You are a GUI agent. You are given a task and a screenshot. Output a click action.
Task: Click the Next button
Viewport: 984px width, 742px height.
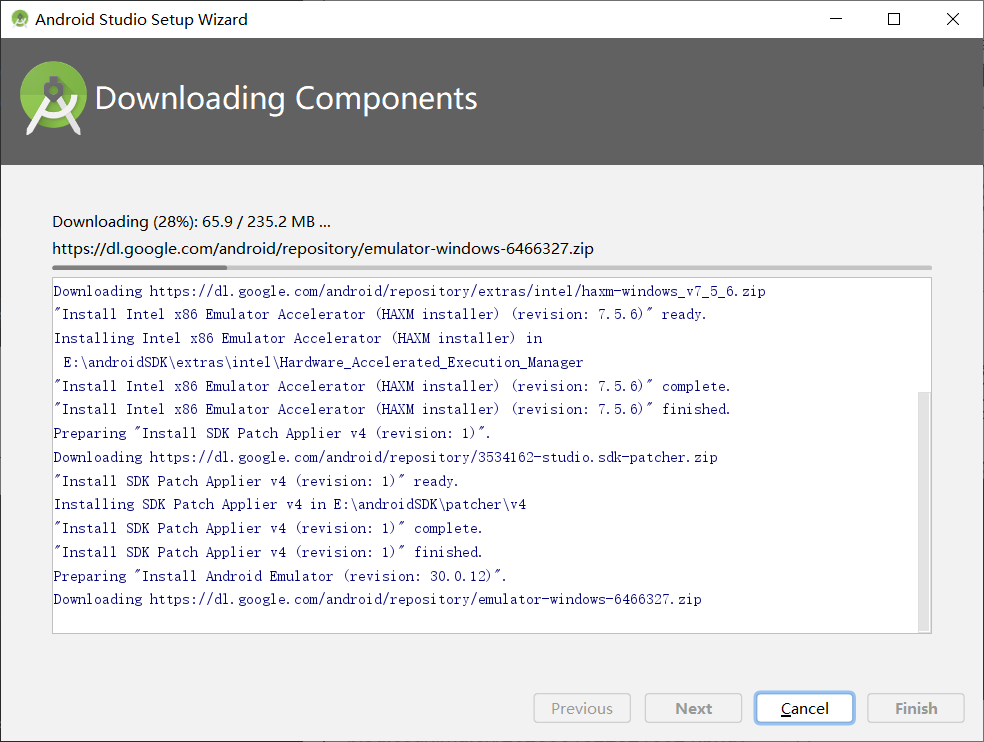coord(693,708)
